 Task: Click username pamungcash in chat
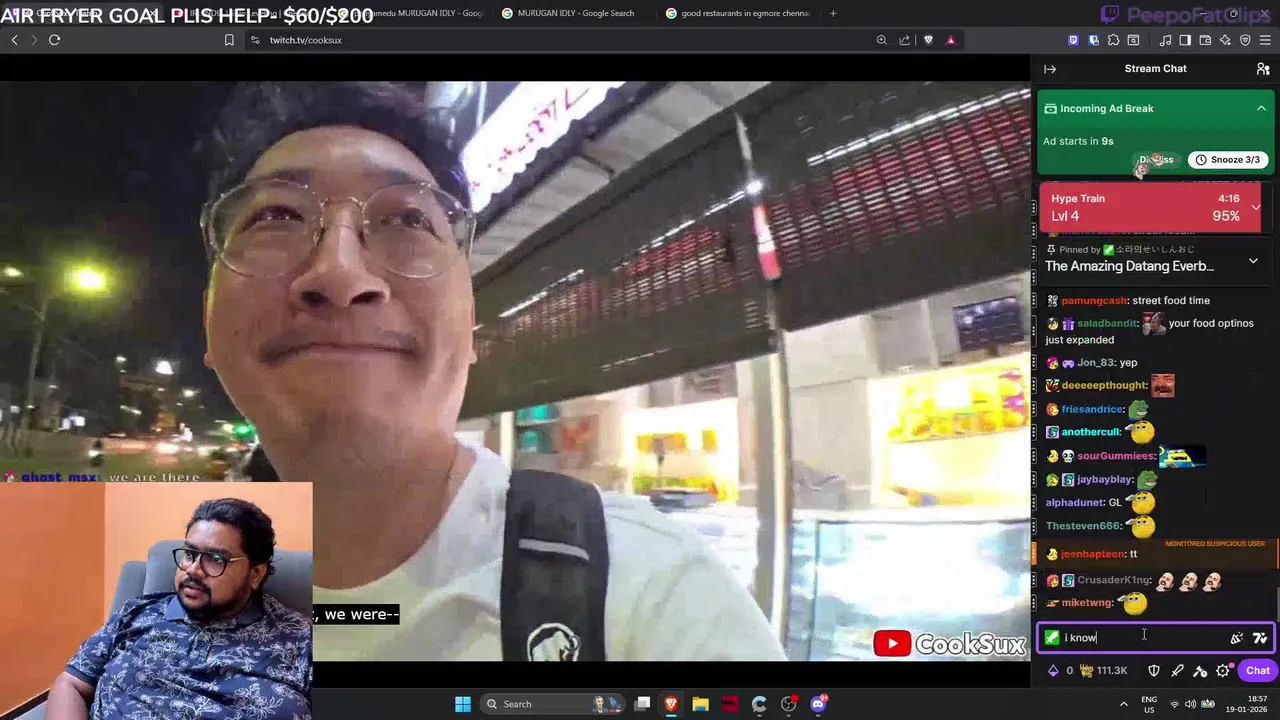coord(1094,300)
